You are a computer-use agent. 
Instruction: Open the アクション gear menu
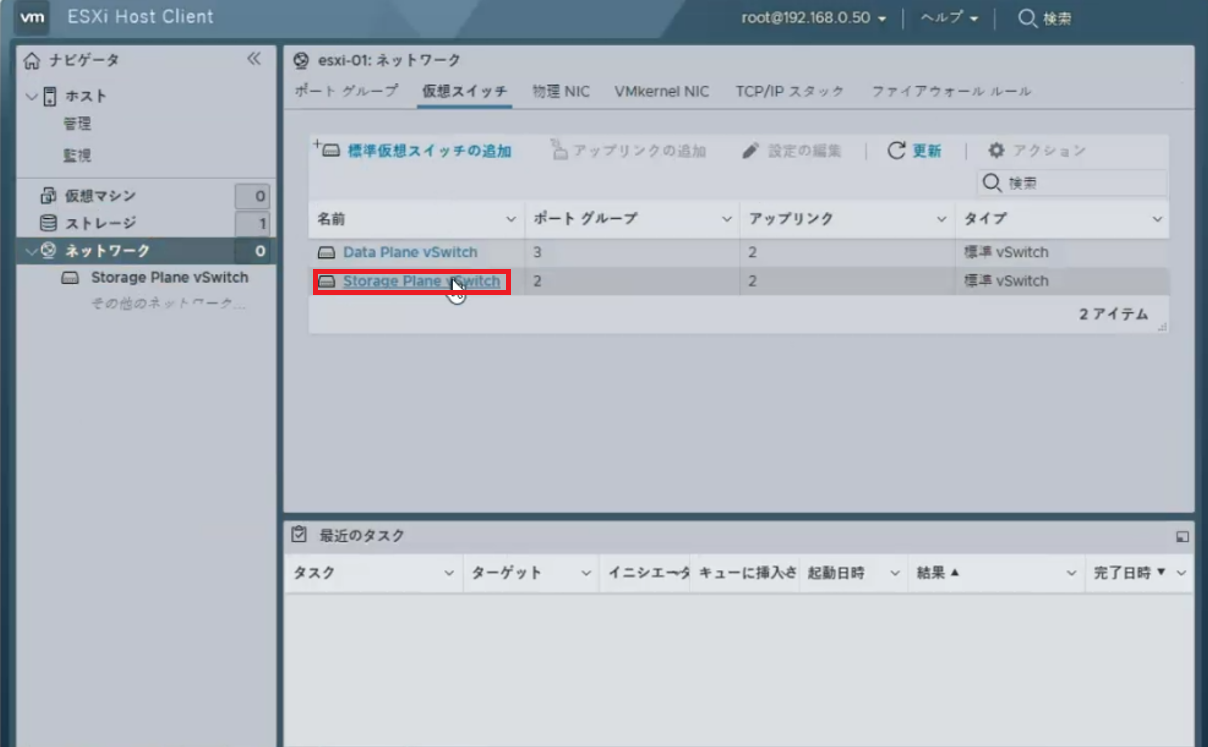(1036, 151)
